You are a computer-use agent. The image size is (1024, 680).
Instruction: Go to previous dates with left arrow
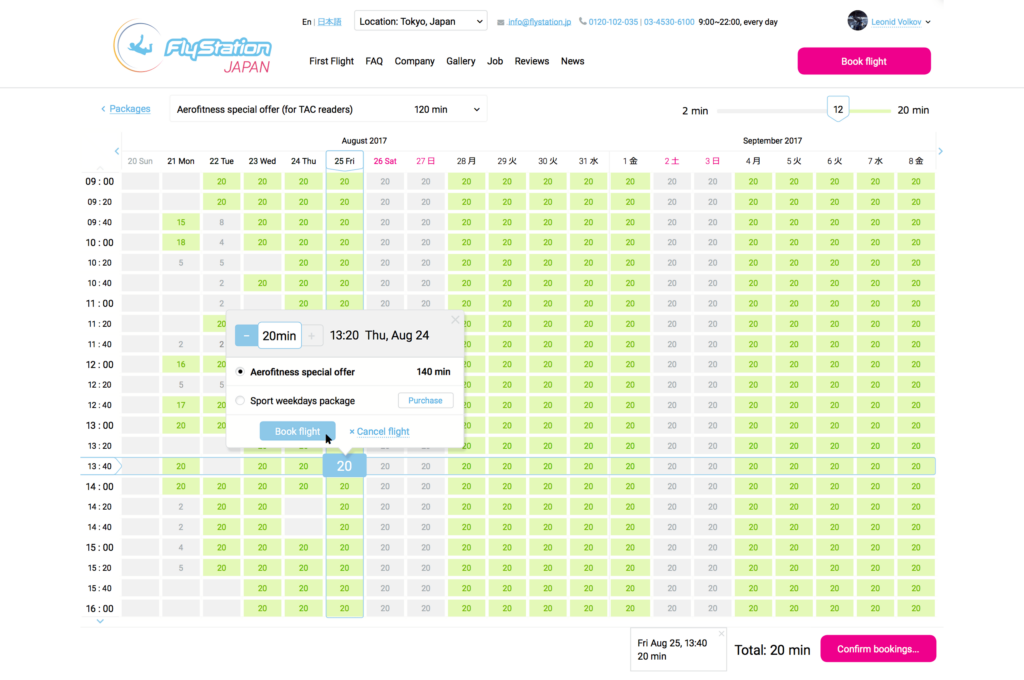[x=117, y=151]
